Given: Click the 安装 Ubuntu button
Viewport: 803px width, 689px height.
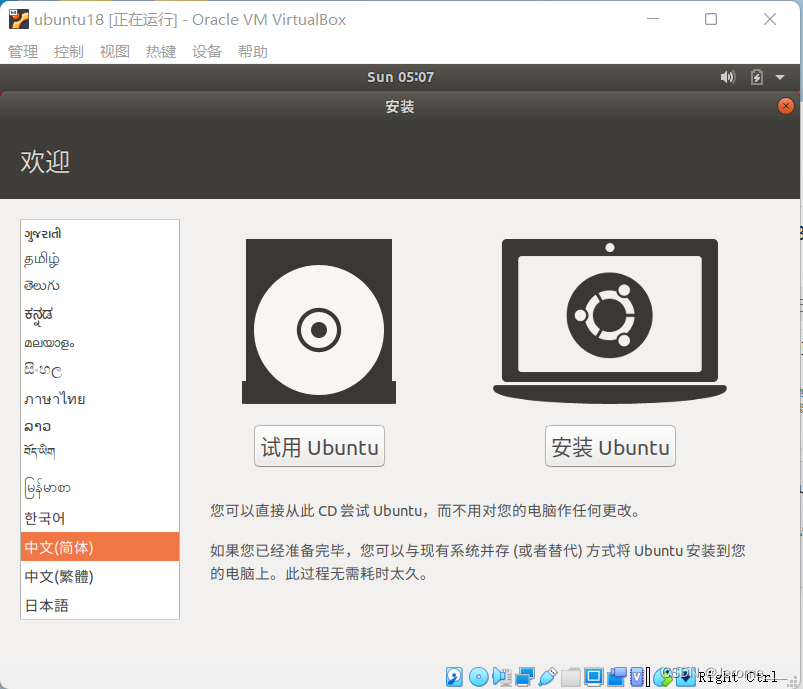Looking at the screenshot, I should pyautogui.click(x=610, y=446).
